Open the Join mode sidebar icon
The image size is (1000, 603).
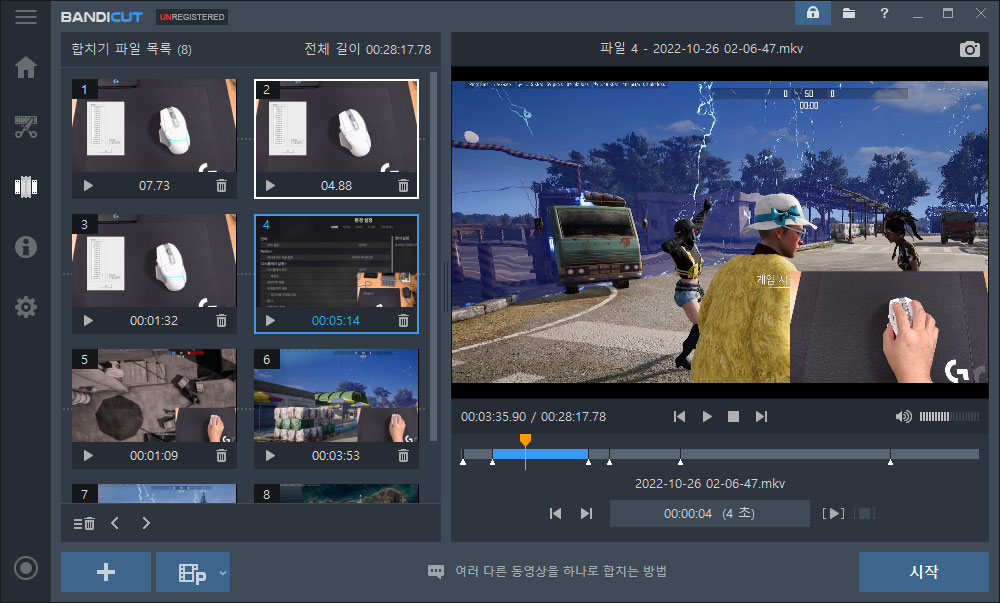click(x=26, y=187)
